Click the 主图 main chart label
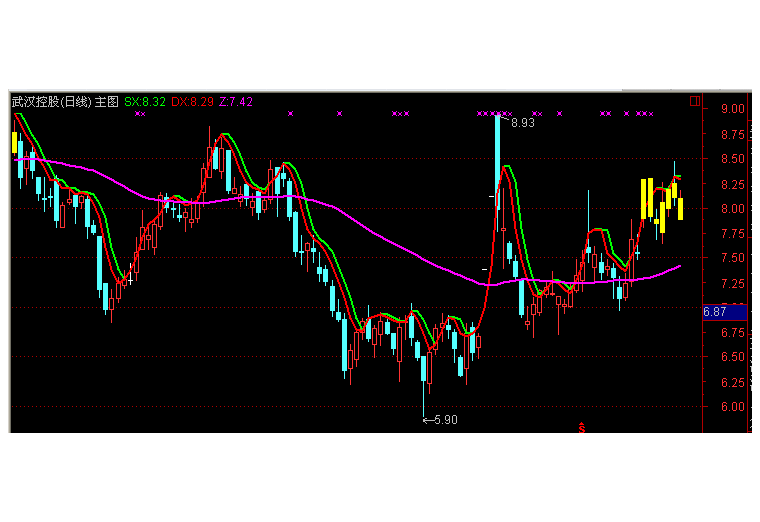760x522 pixels. 107,101
